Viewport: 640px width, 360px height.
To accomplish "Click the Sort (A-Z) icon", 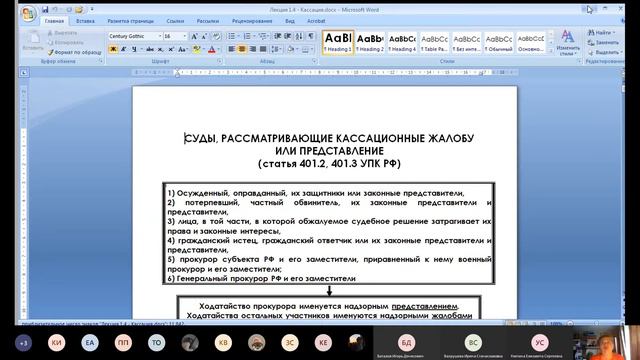I will [x=299, y=36].
